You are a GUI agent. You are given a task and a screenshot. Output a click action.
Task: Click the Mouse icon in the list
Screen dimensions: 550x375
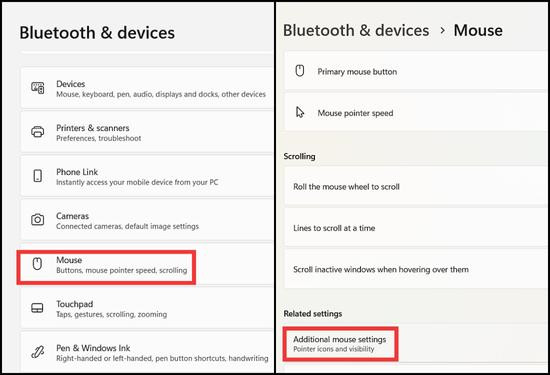click(37, 264)
